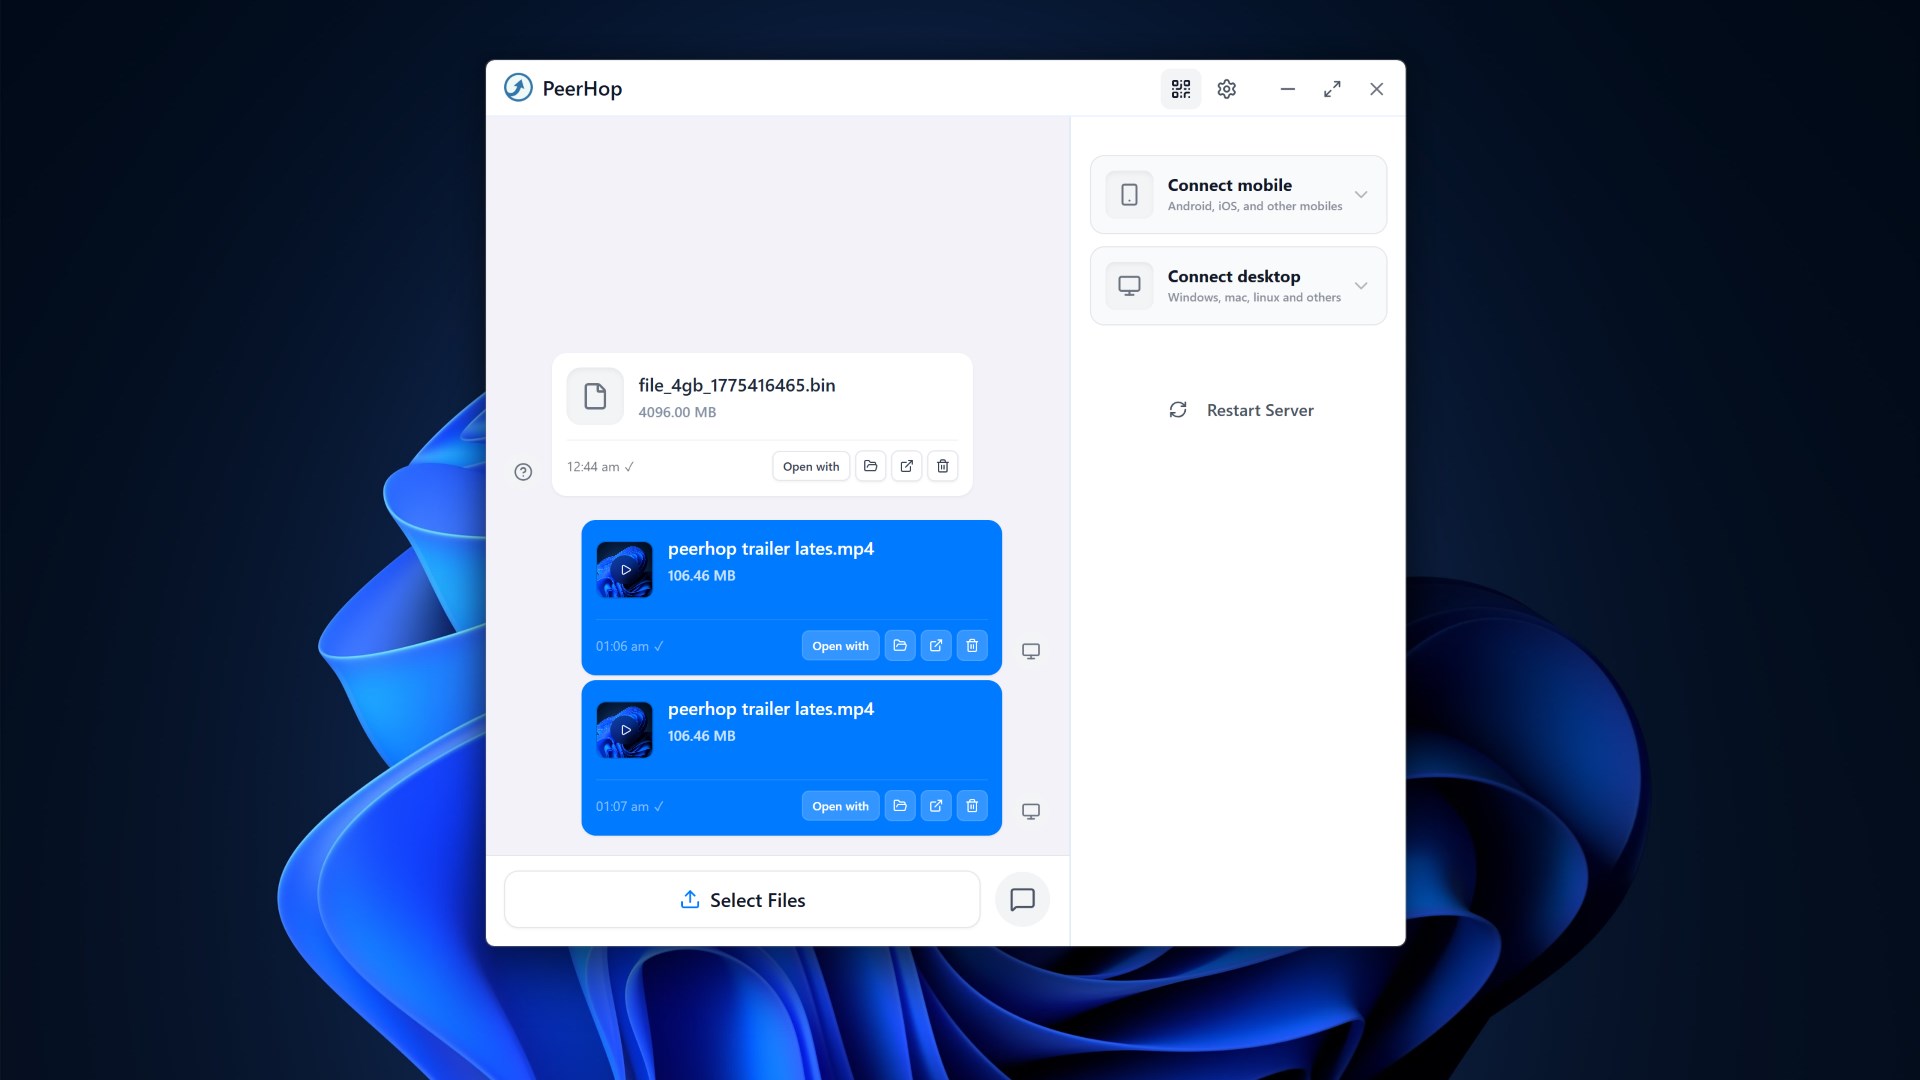This screenshot has height=1080, width=1920.
Task: Click filename of the 01:06 am video
Action: [771, 549]
